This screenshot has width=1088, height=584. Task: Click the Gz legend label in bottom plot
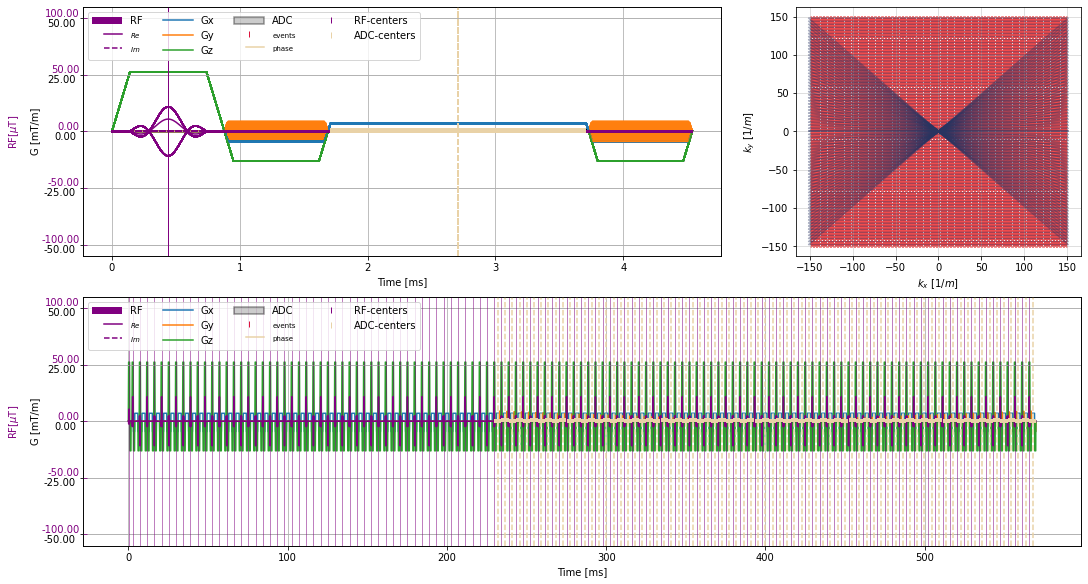tap(207, 341)
